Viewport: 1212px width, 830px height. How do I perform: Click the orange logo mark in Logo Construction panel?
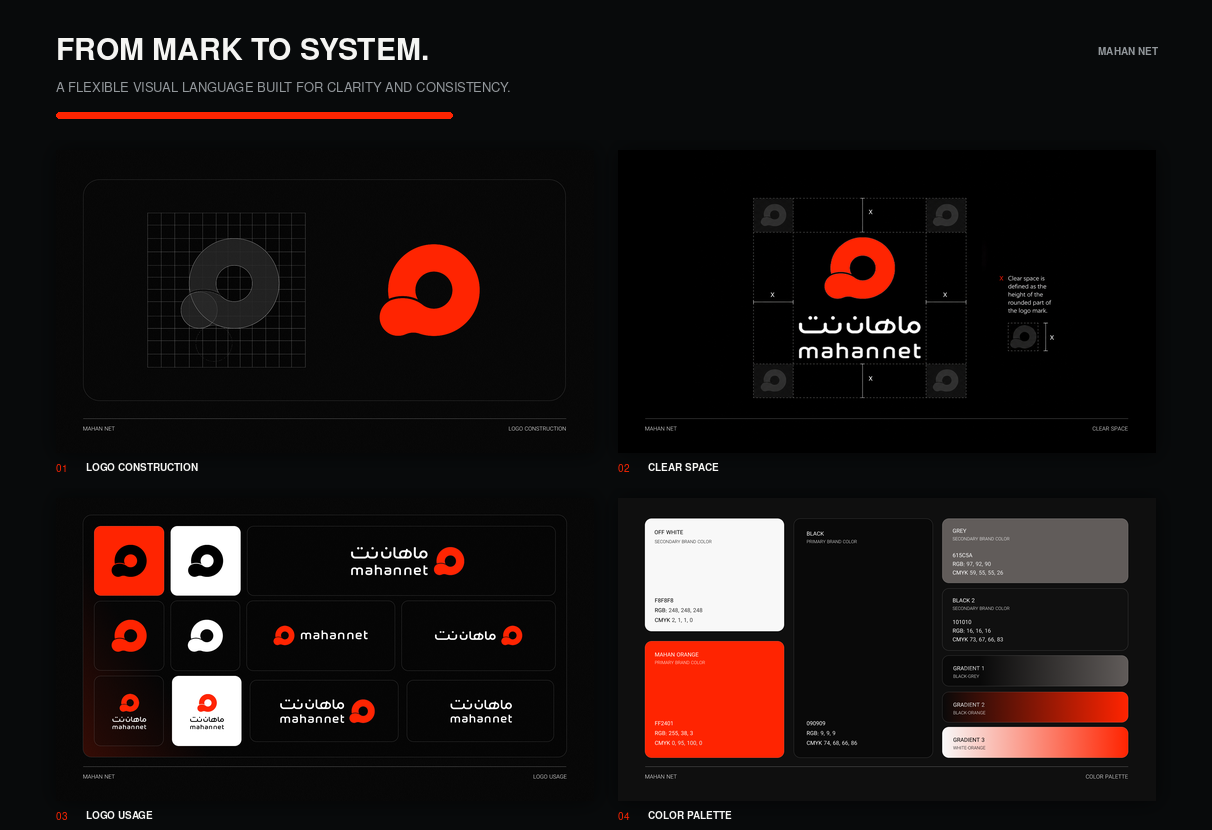point(430,290)
